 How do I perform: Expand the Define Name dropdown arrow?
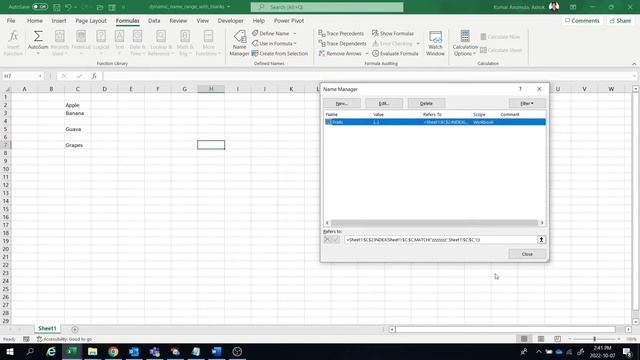point(295,33)
